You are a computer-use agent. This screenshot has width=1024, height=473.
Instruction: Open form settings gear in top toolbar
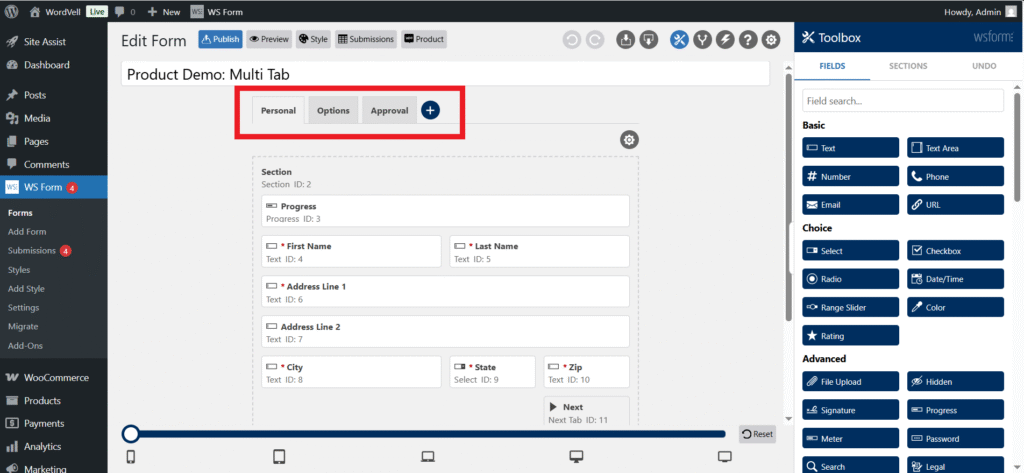coord(771,40)
